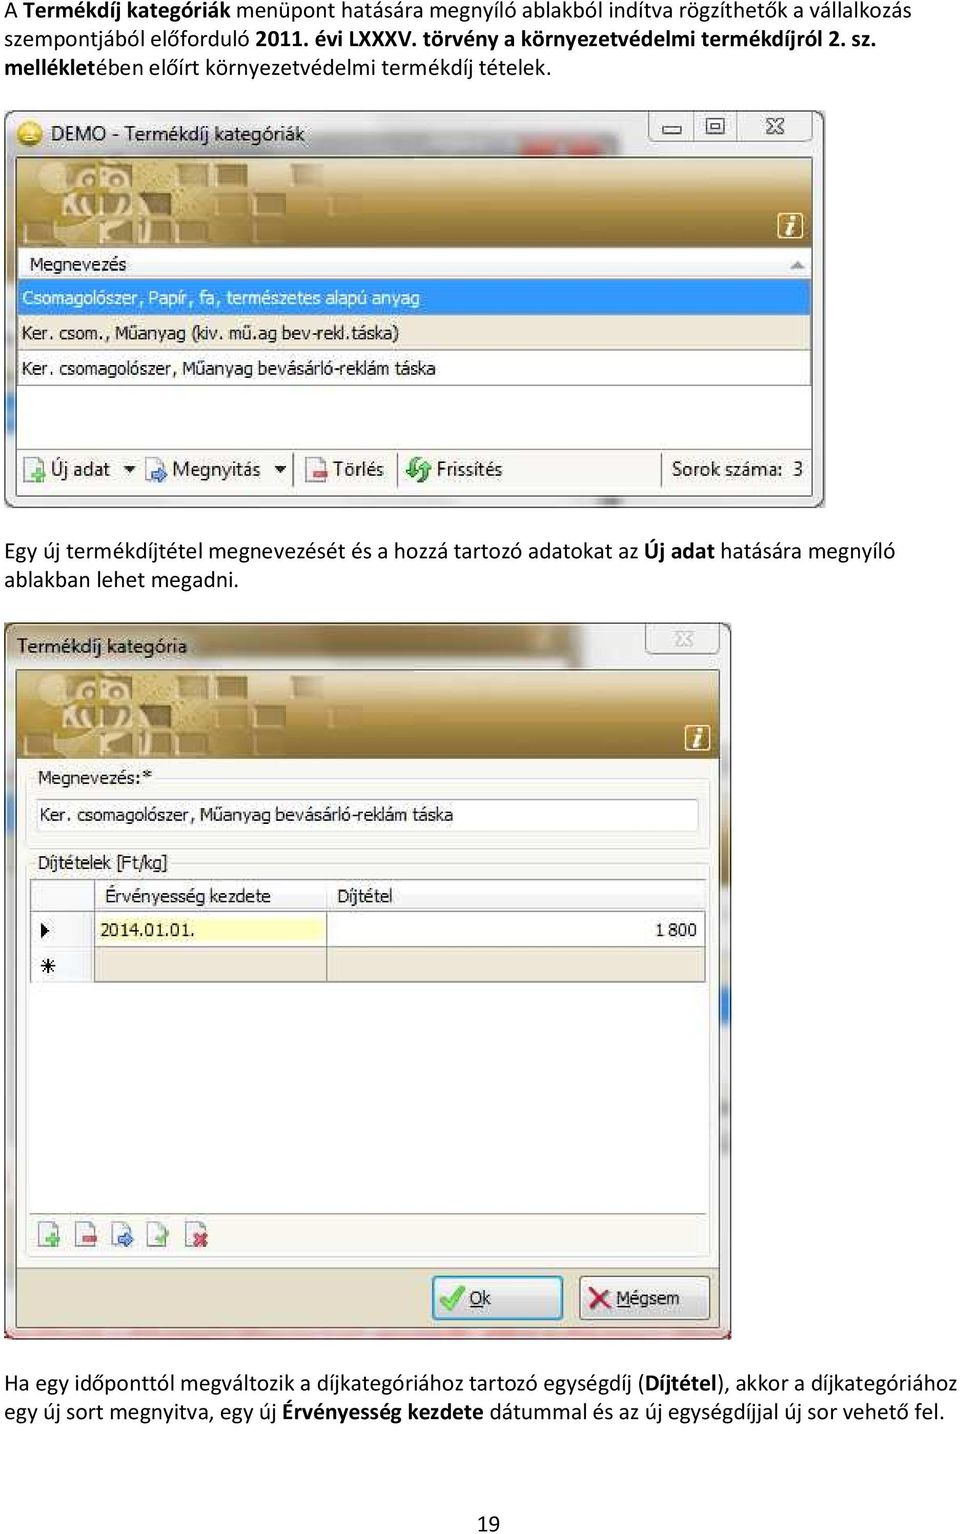Select row Ker. csom., Műanyag (kiv. mű.ag bev-rekl.táska)
960x1534 pixels.
(414, 333)
